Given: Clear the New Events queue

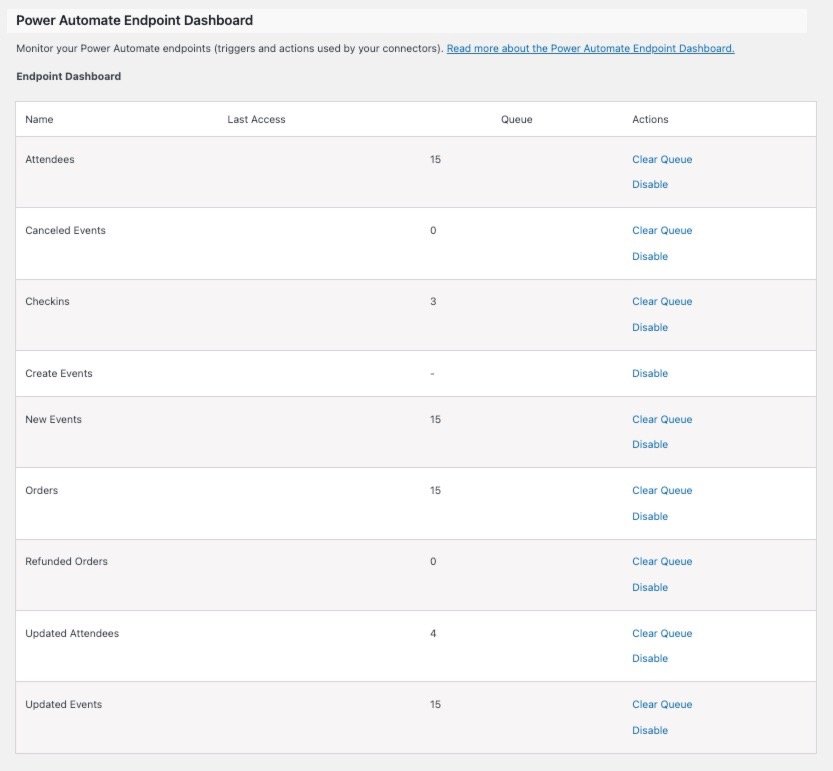Looking at the screenshot, I should pyautogui.click(x=662, y=419).
